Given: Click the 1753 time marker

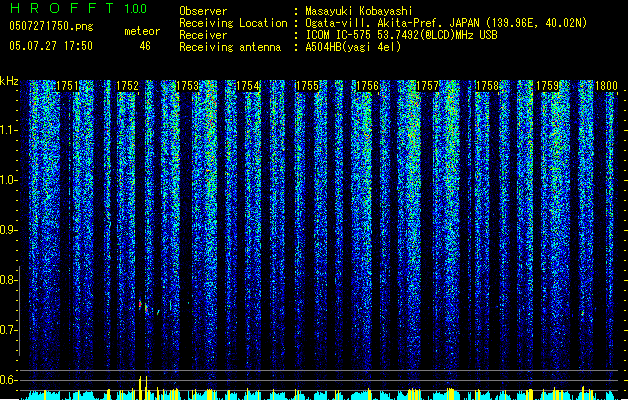Looking at the screenshot, I should coord(188,86).
